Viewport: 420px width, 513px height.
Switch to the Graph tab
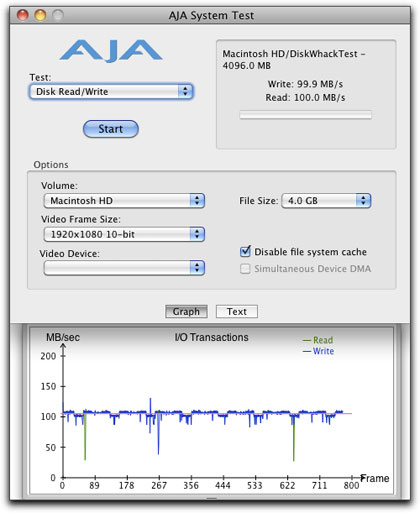[186, 312]
